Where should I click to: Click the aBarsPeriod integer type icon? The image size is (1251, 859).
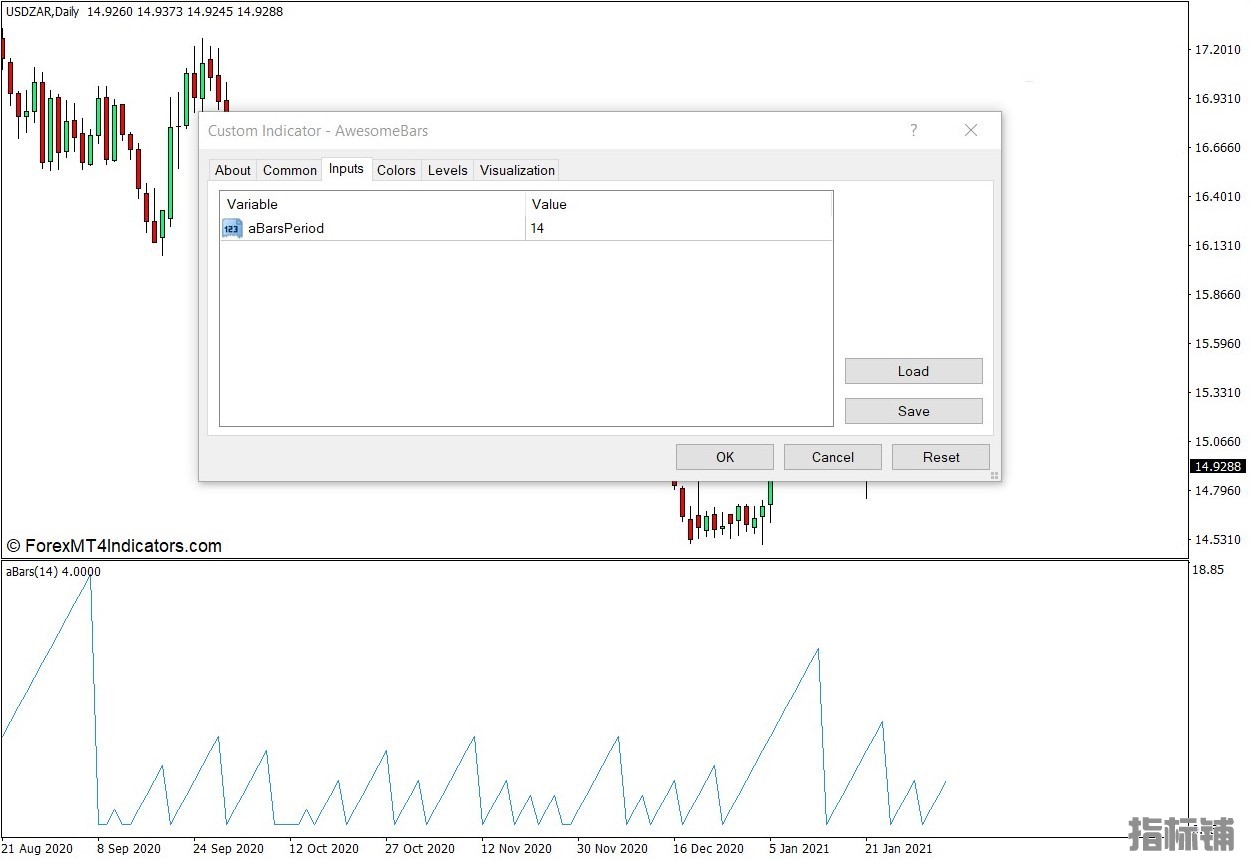pyautogui.click(x=232, y=229)
